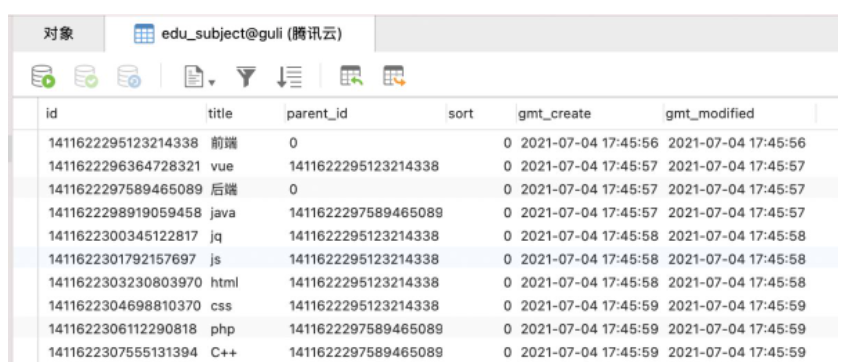Select the title cell php
Screen dimensions: 846x362
tap(223, 329)
